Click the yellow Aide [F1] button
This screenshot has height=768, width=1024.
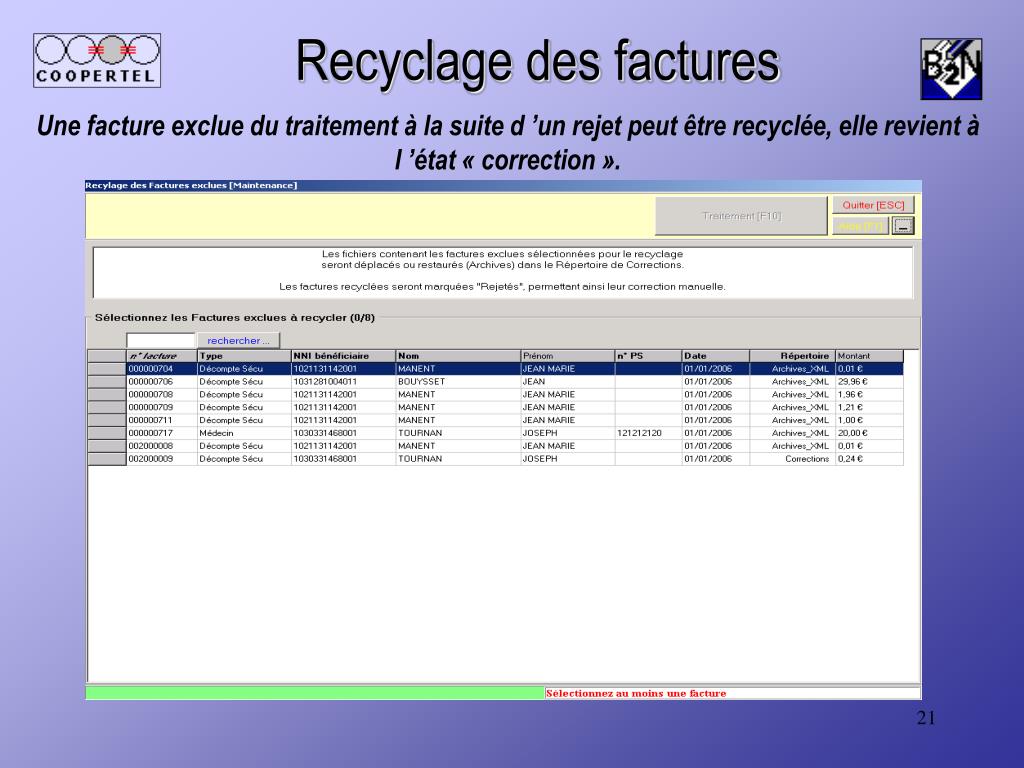[x=860, y=226]
